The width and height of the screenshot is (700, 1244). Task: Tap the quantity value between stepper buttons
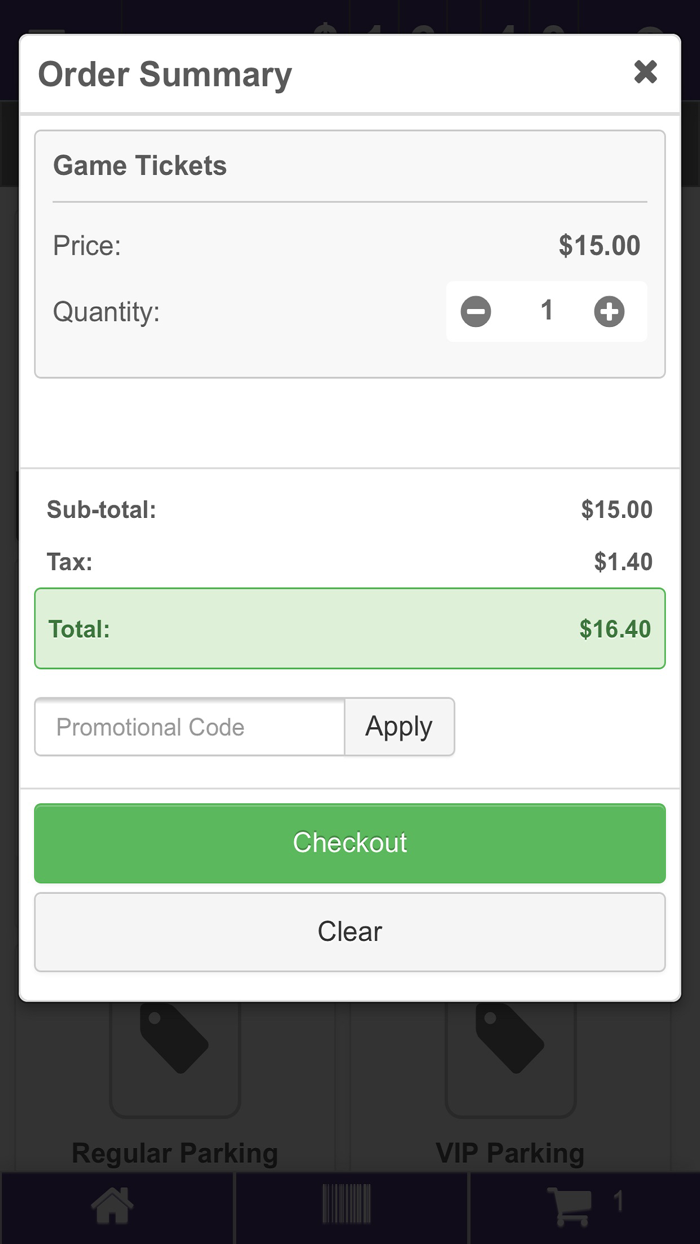click(546, 311)
